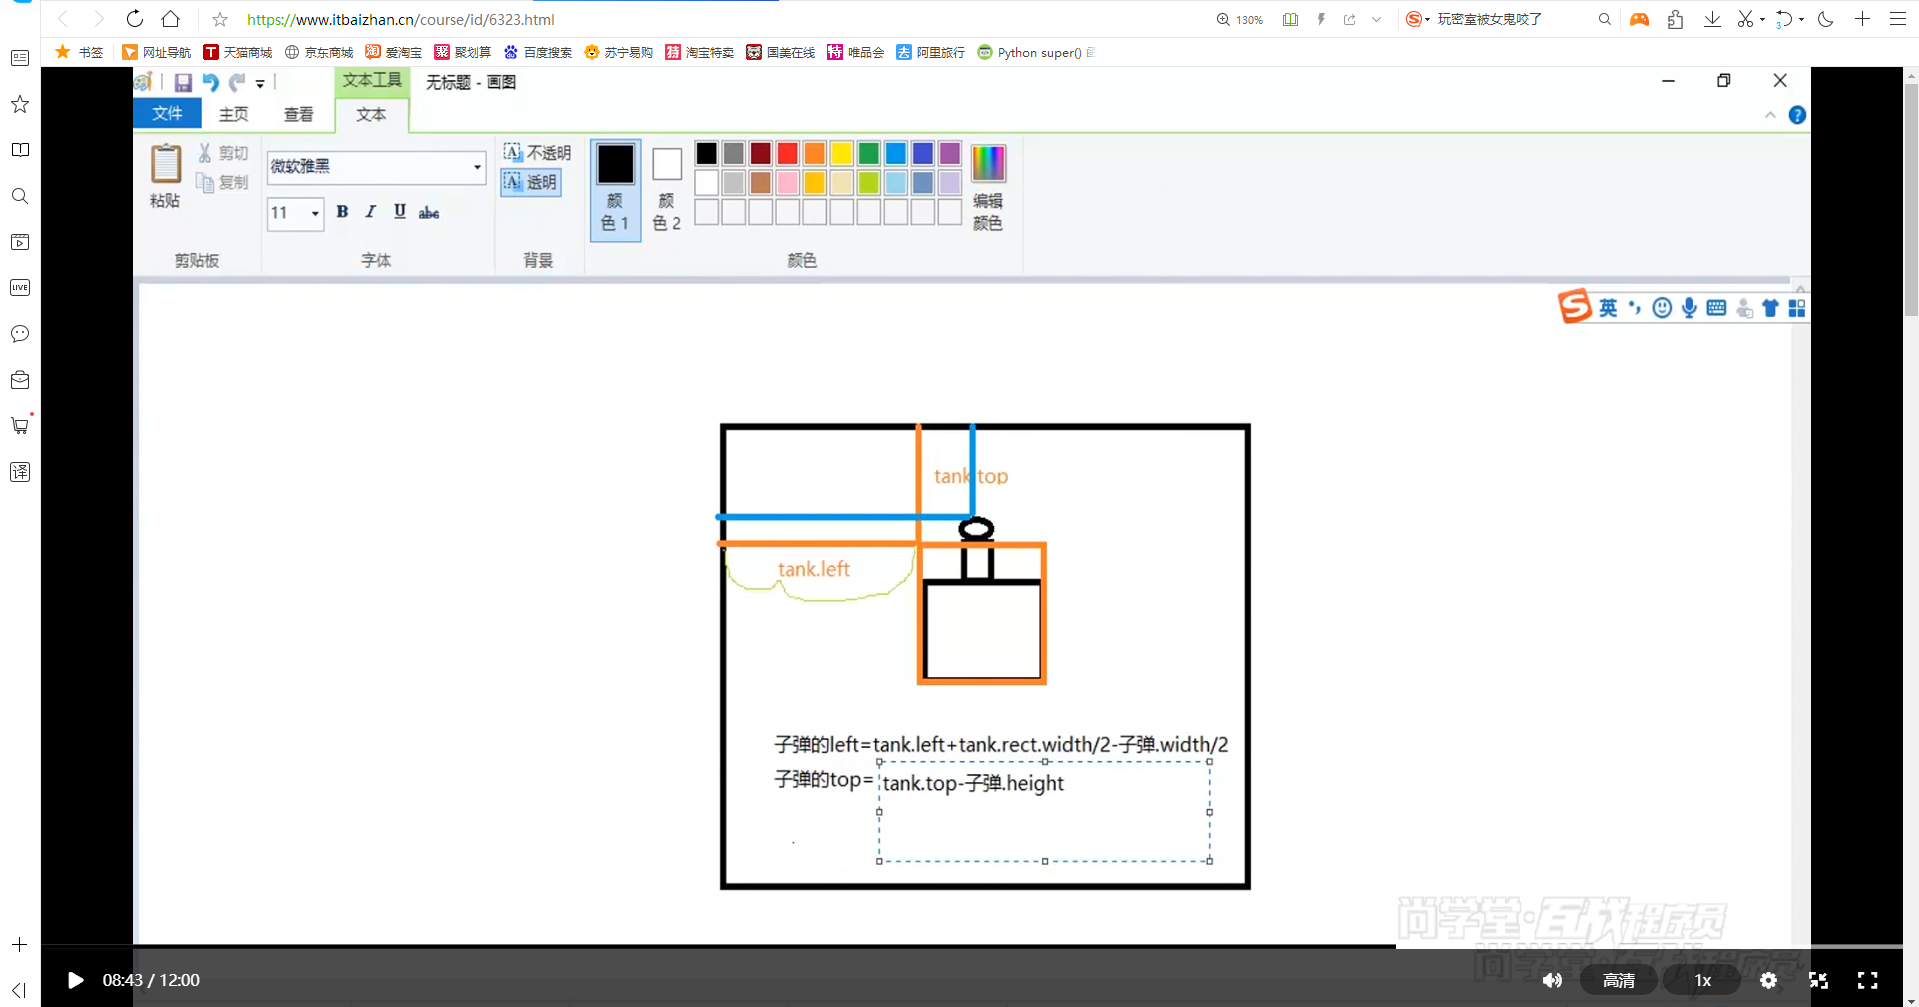Open the left sidebar favorites star
The image size is (1919, 1007).
click(20, 104)
